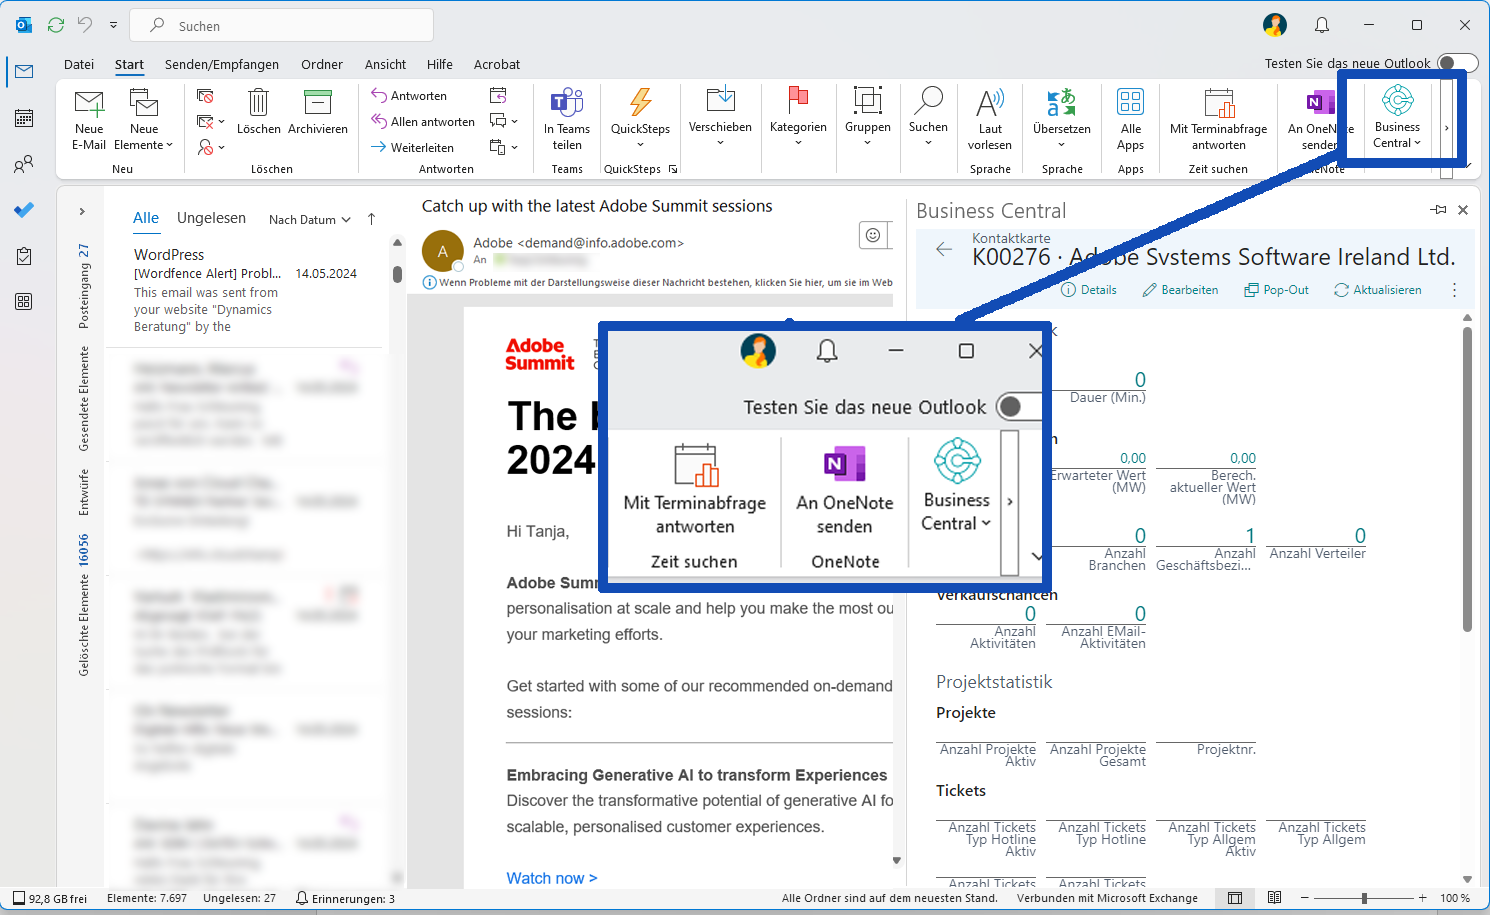Image resolution: width=1490 pixels, height=915 pixels.
Task: Open Tasks clipboard icon in navigation bar
Action: tap(24, 256)
